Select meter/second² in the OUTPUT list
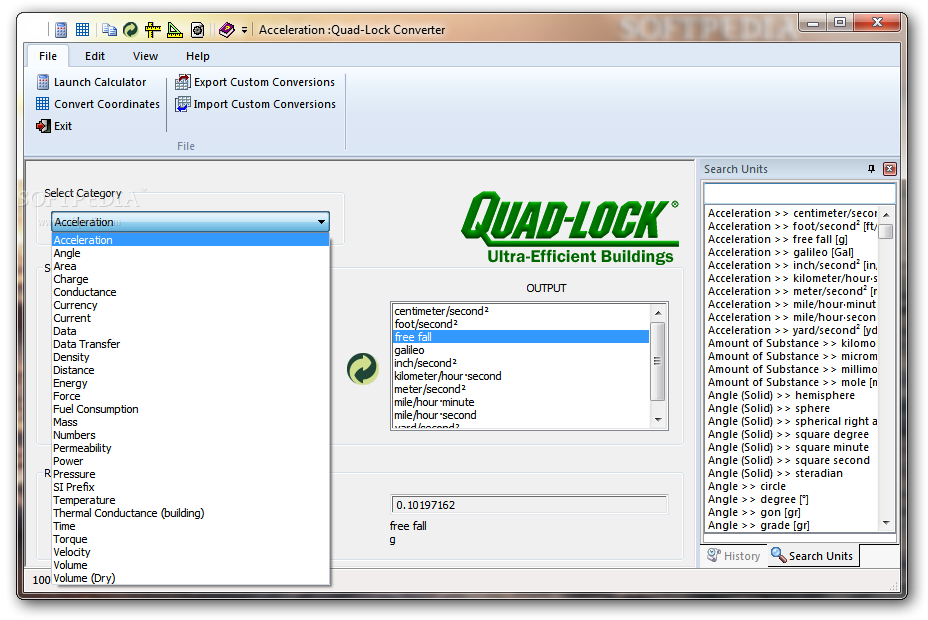Screen dimensions: 928x620 (x=521, y=389)
